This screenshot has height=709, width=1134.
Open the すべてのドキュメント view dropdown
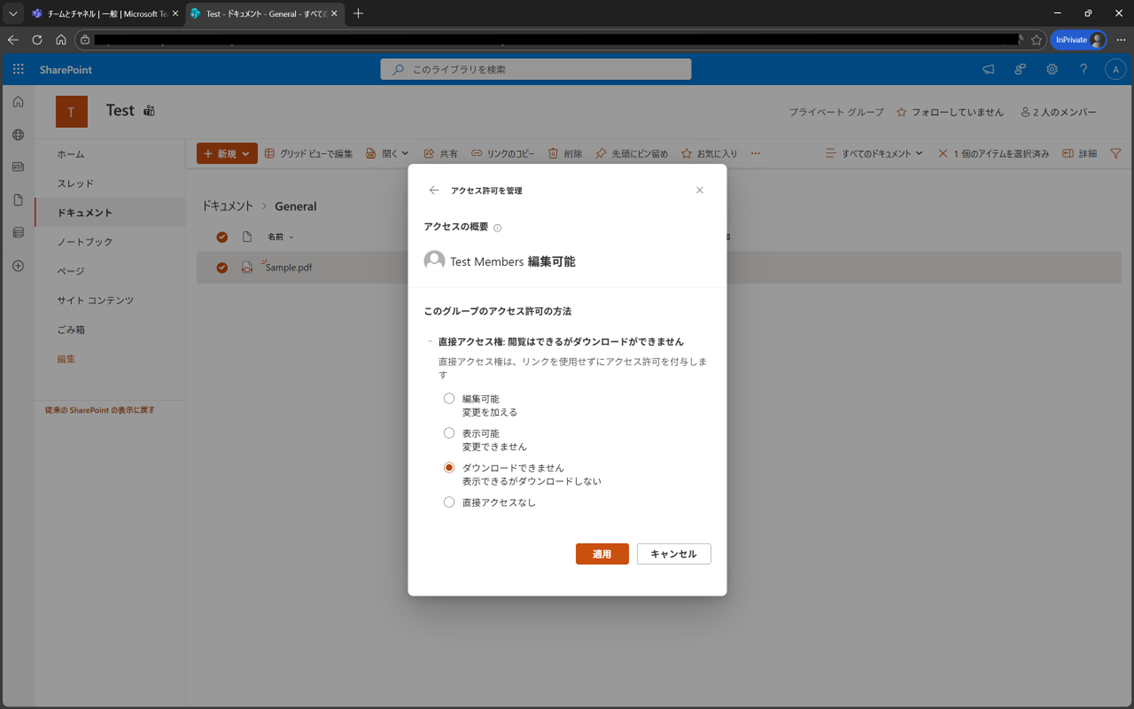(x=874, y=153)
